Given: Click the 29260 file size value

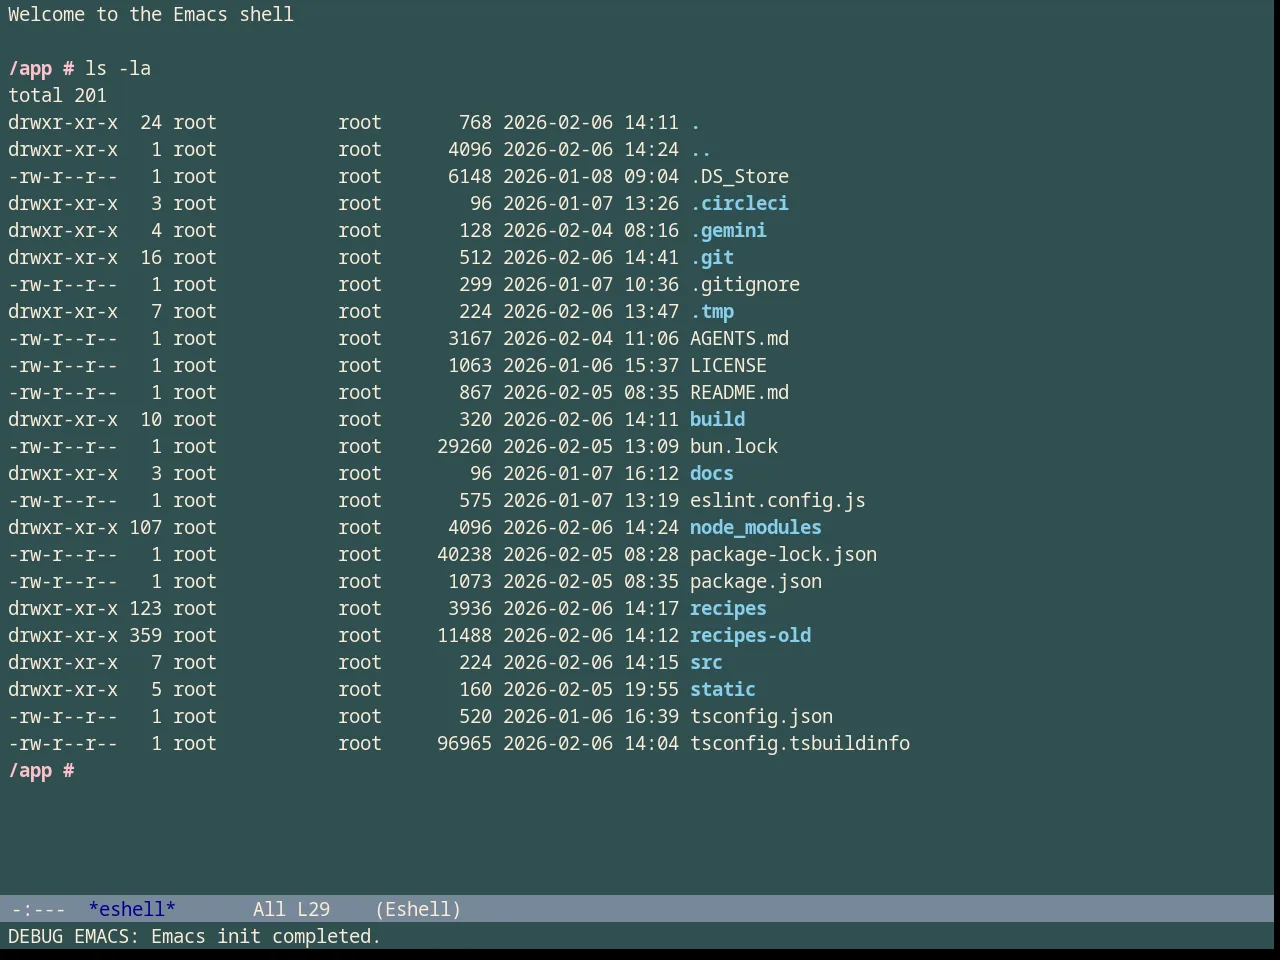Looking at the screenshot, I should [464, 446].
